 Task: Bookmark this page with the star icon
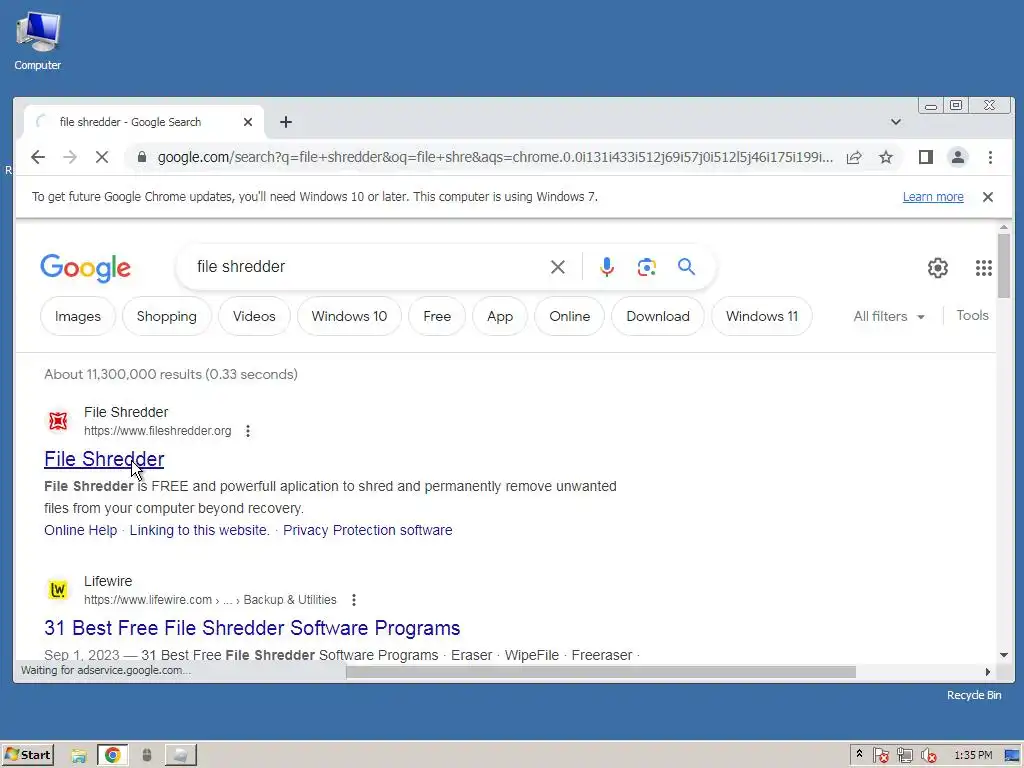886,157
